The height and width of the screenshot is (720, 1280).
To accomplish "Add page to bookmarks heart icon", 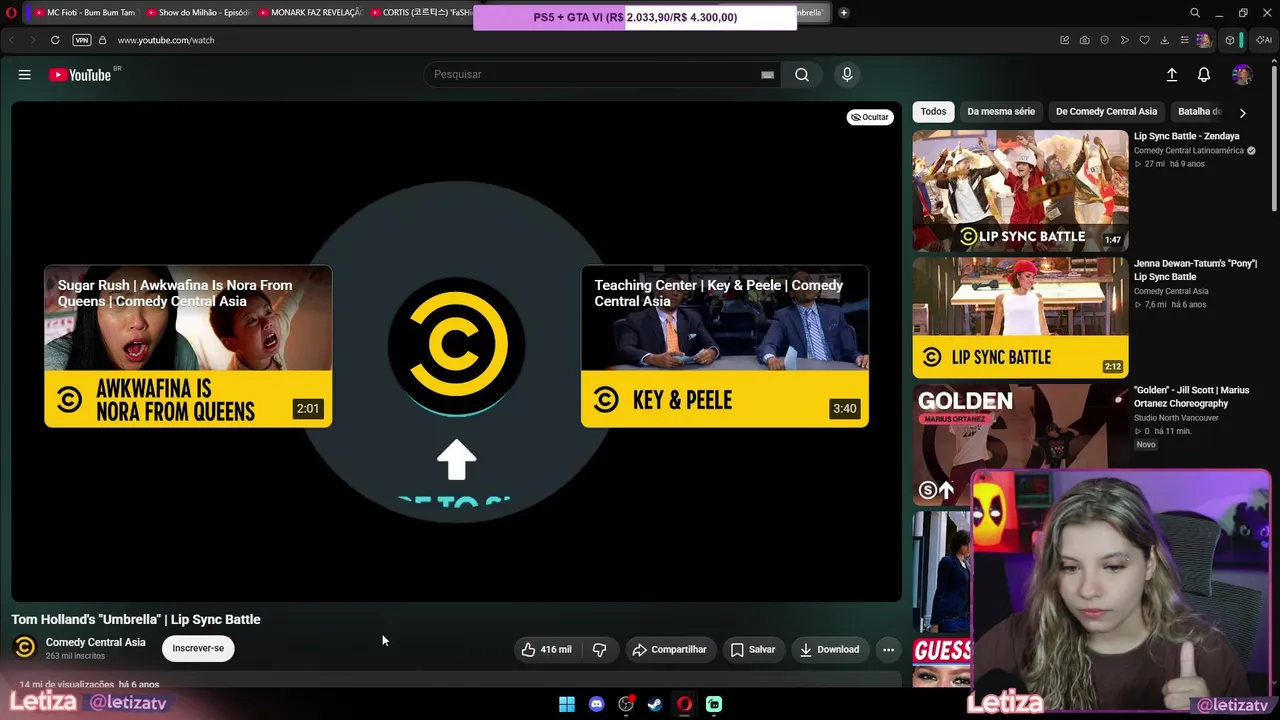I will [1145, 40].
